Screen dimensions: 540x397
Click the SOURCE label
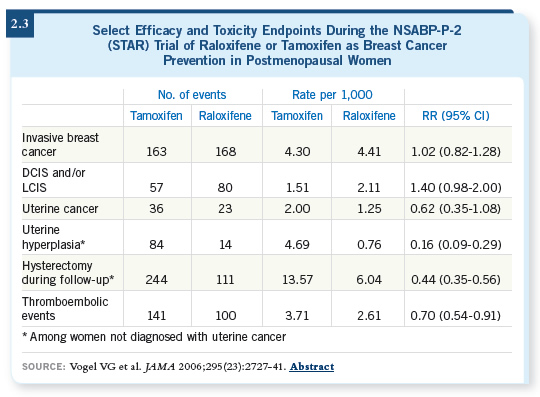[44, 367]
